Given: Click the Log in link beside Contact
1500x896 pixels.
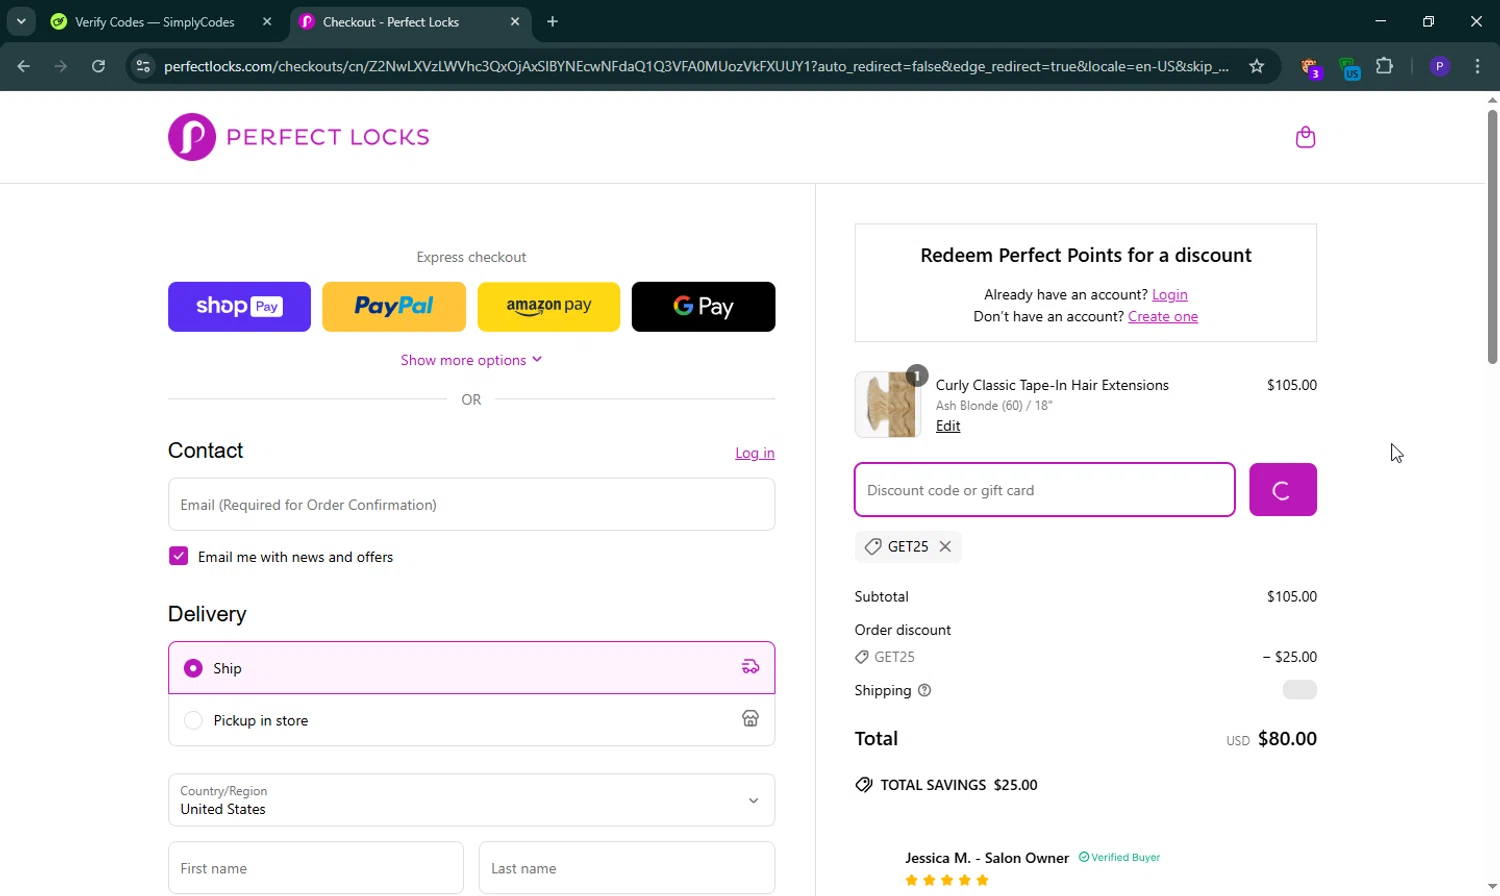Looking at the screenshot, I should [x=755, y=453].
